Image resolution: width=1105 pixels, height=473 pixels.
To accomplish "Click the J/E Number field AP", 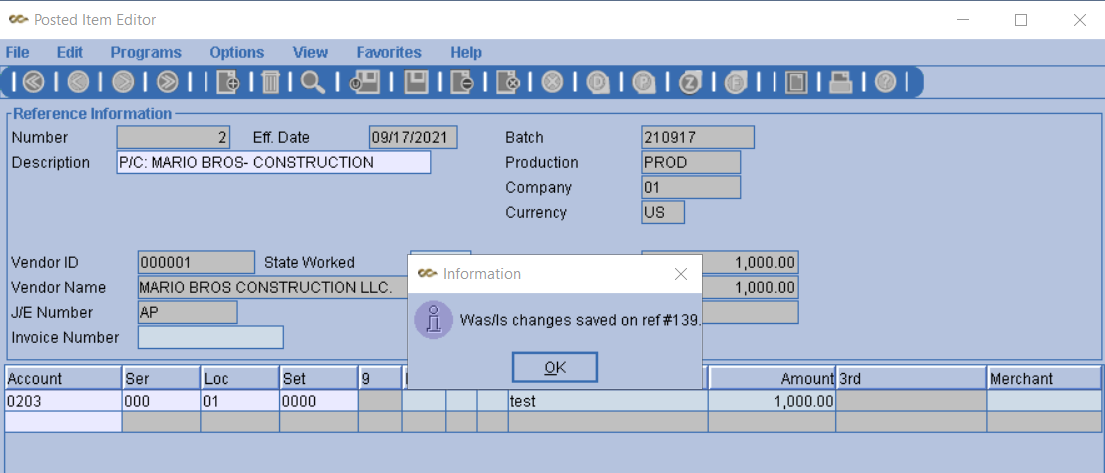I will [x=187, y=312].
